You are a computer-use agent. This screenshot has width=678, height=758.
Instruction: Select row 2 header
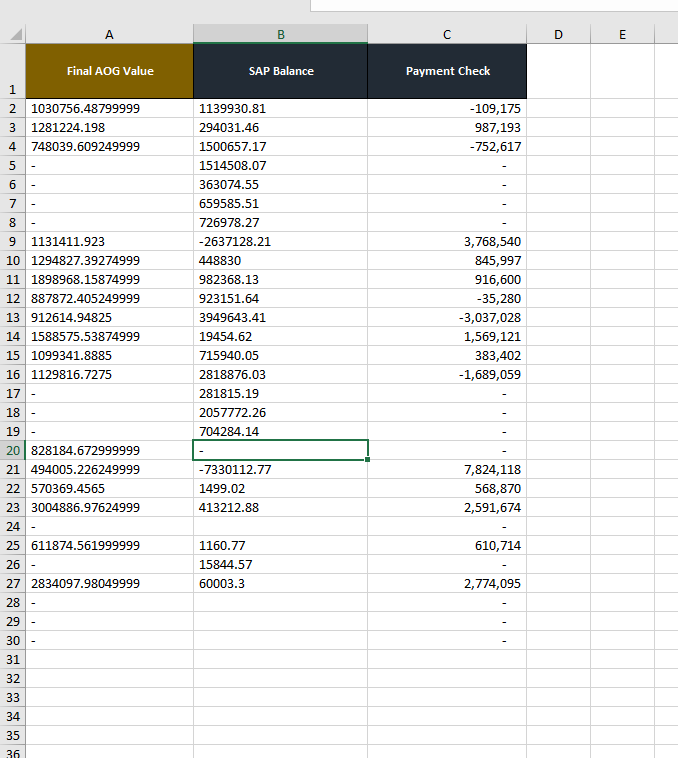pos(13,108)
